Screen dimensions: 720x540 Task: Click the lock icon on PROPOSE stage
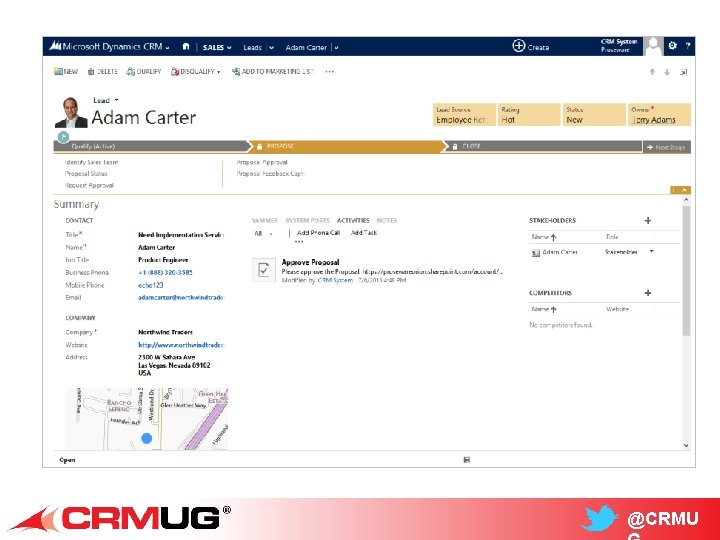259,146
